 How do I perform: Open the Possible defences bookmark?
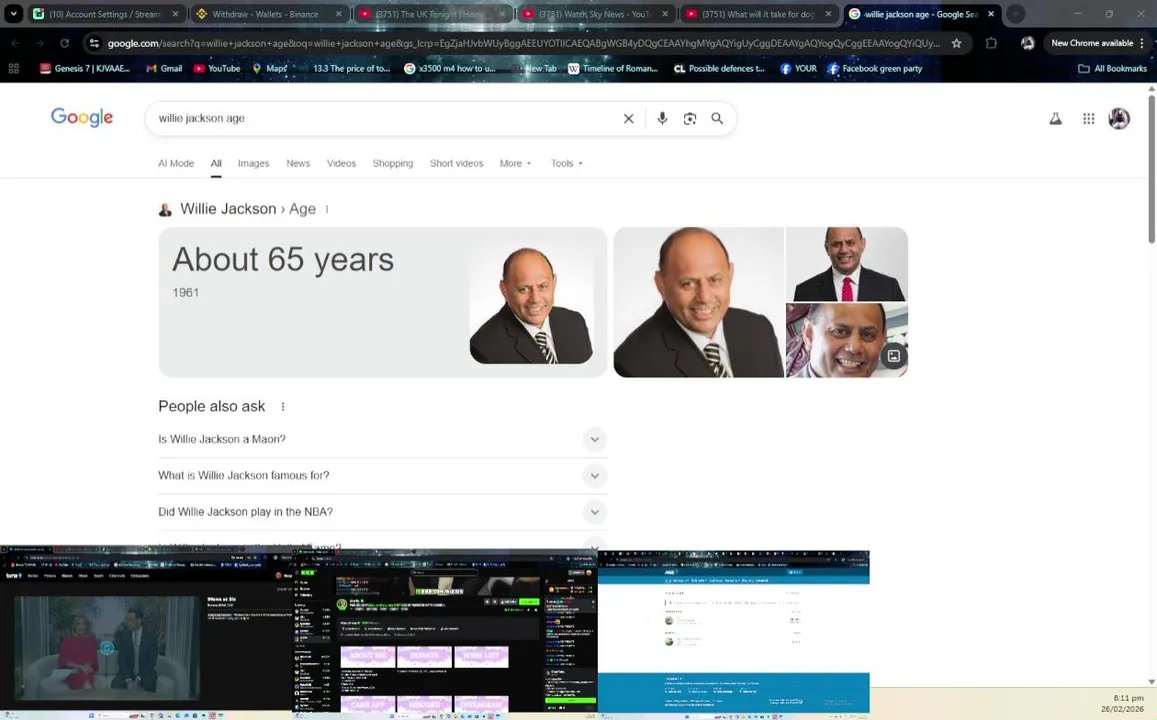[x=719, y=69]
